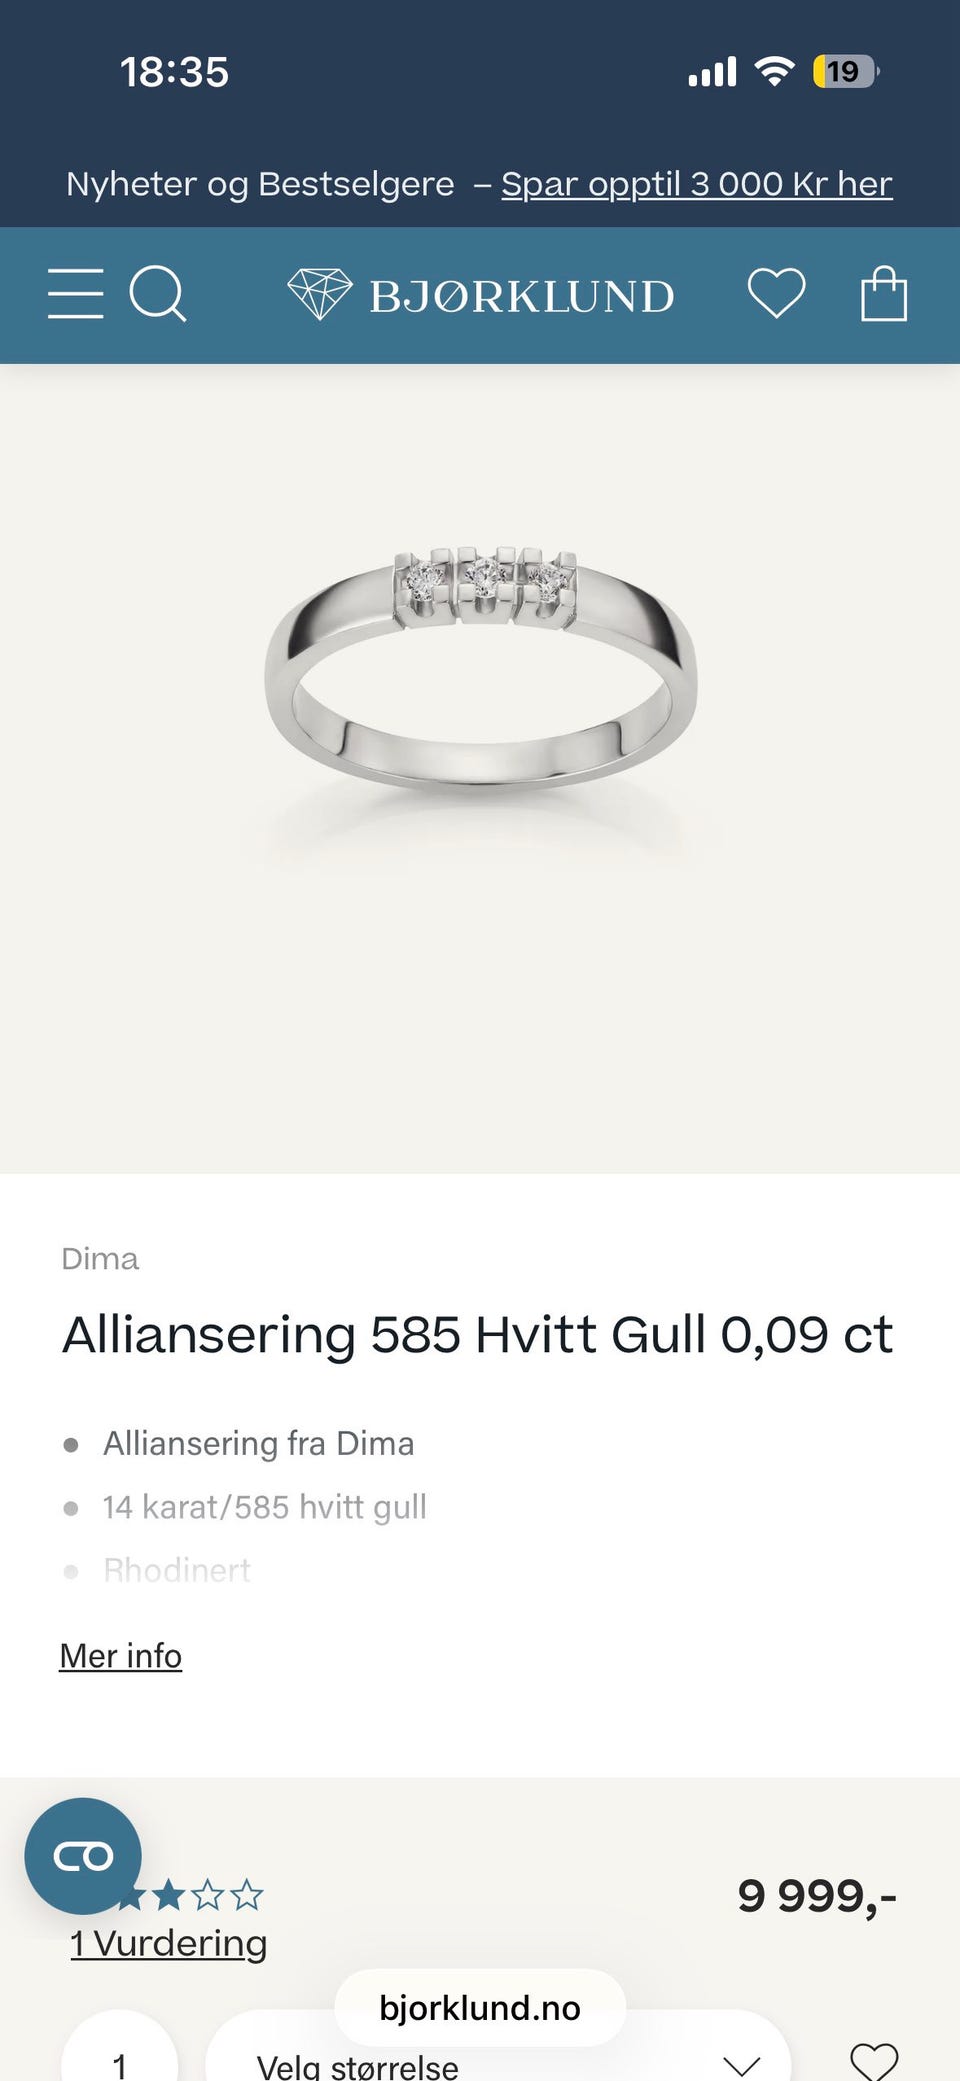The image size is (960, 2081).
Task: Open the hamburger menu
Action: pyautogui.click(x=75, y=294)
